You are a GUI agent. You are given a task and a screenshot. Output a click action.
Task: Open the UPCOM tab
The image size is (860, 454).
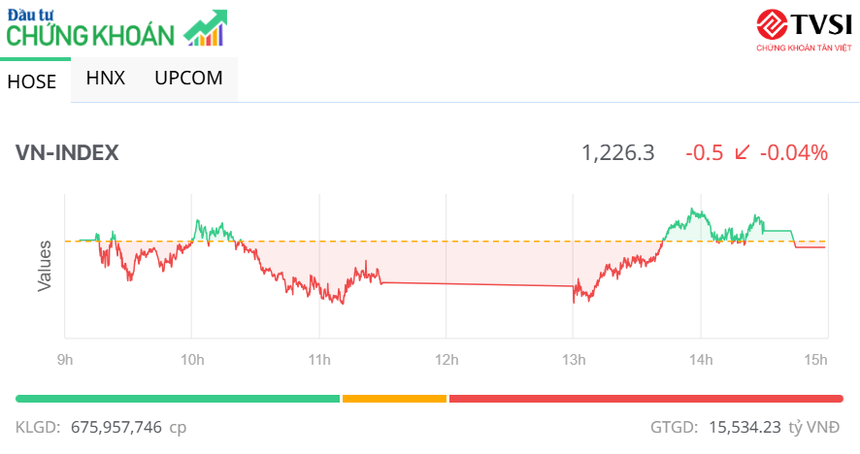click(188, 78)
